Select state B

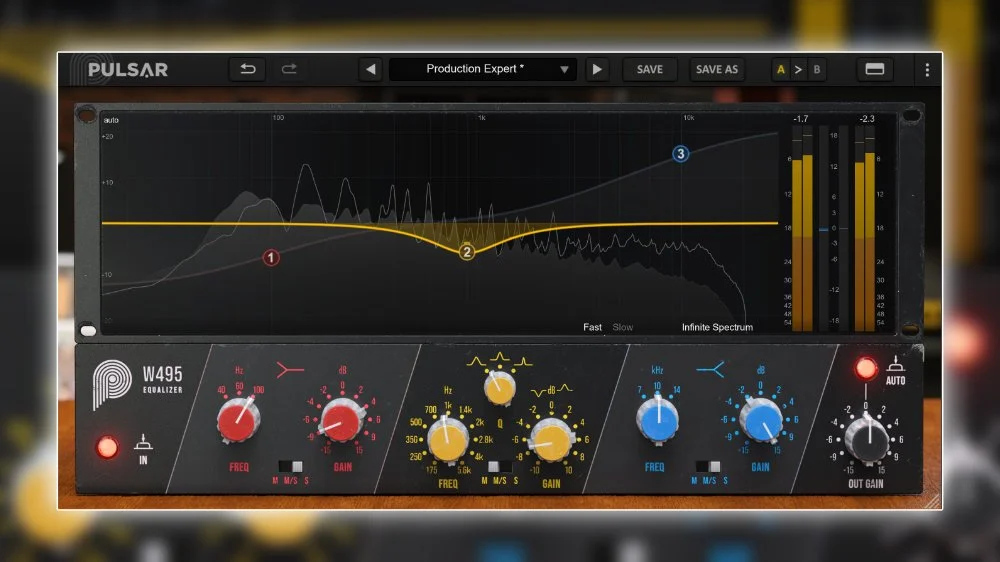(816, 69)
